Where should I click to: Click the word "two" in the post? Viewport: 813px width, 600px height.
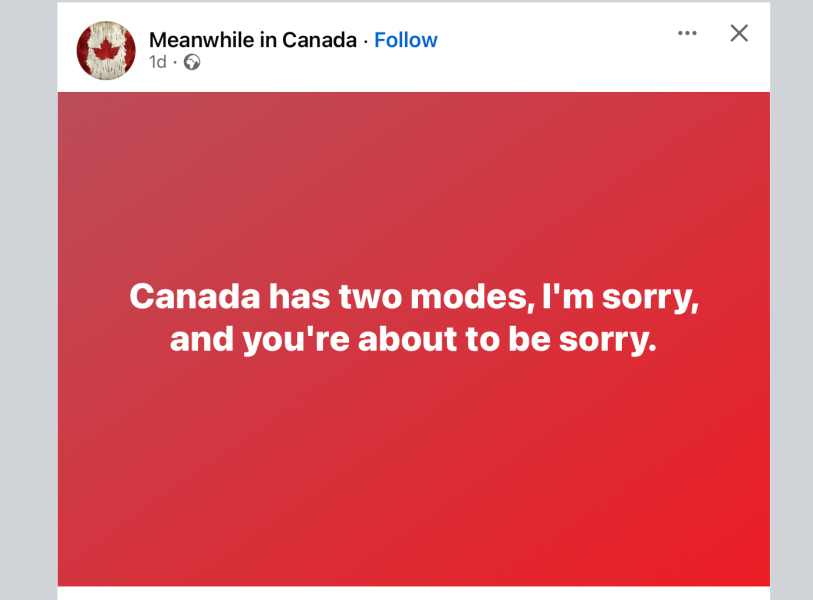pyautogui.click(x=367, y=297)
